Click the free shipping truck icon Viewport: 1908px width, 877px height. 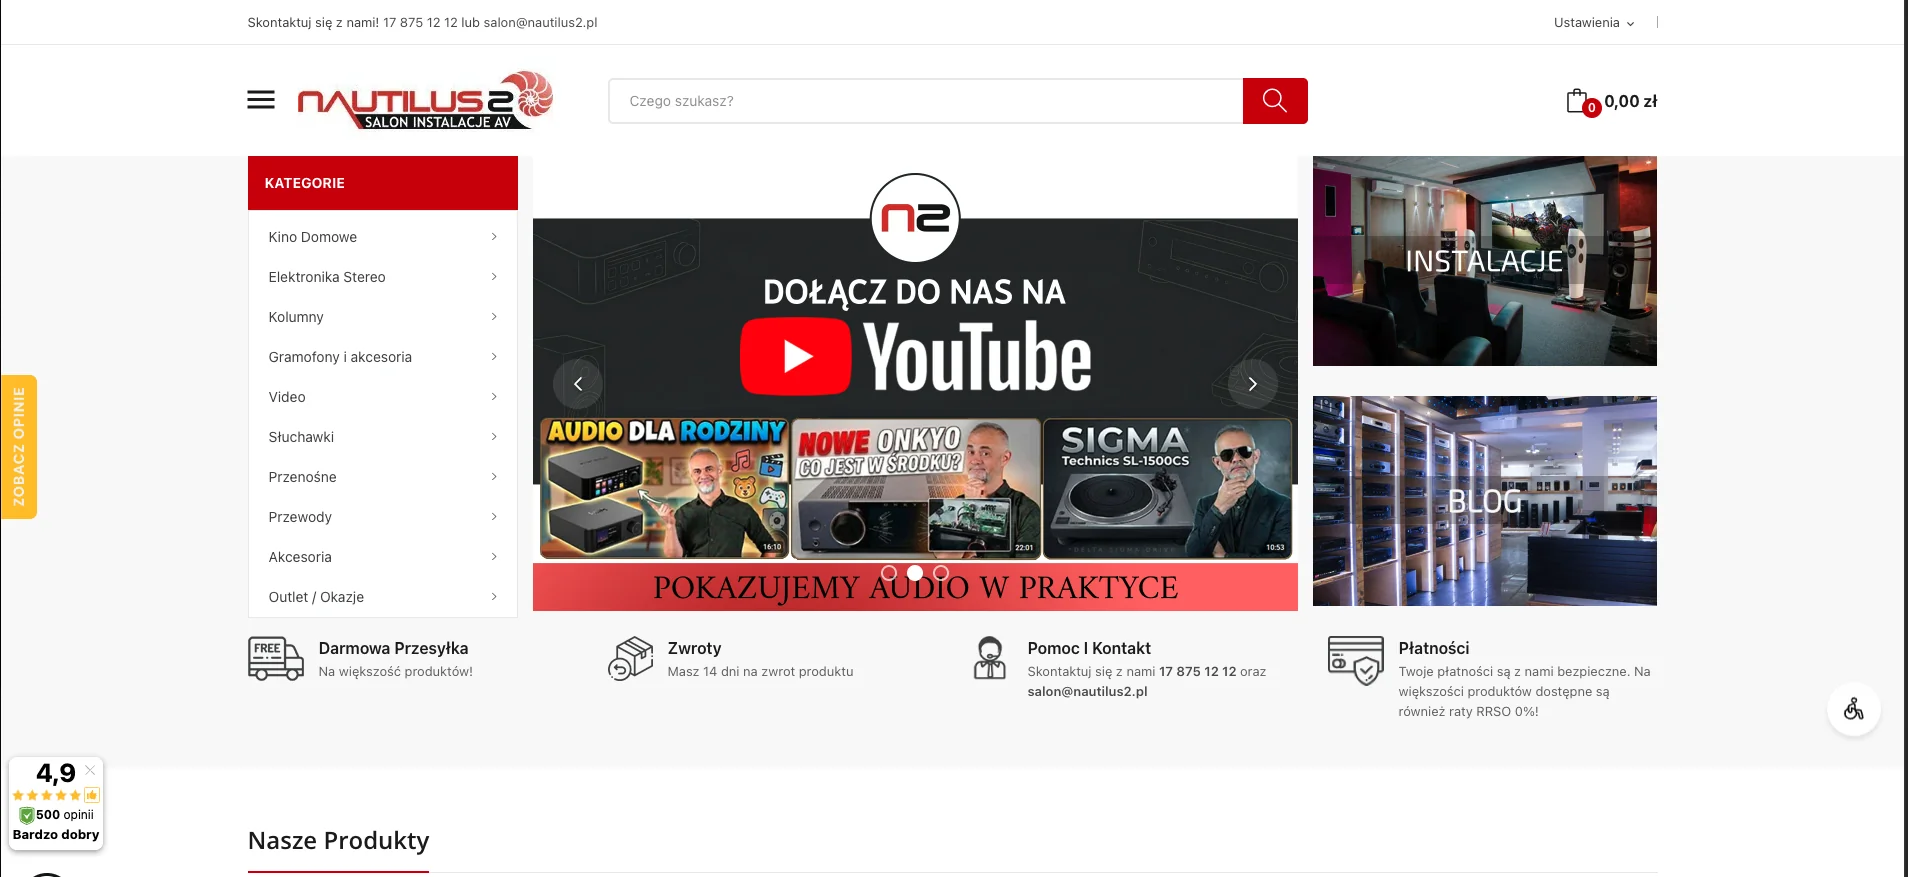[x=276, y=659]
